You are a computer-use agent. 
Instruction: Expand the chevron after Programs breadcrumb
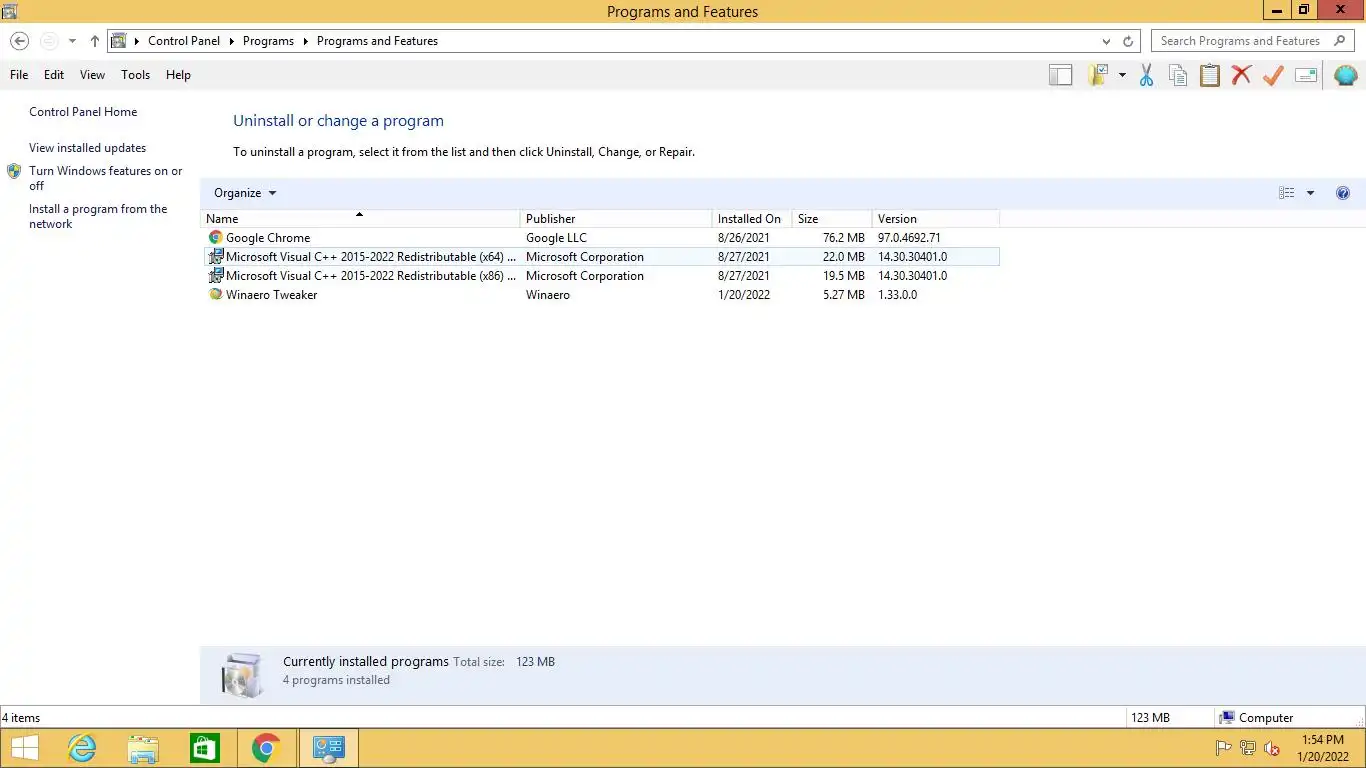[305, 41]
